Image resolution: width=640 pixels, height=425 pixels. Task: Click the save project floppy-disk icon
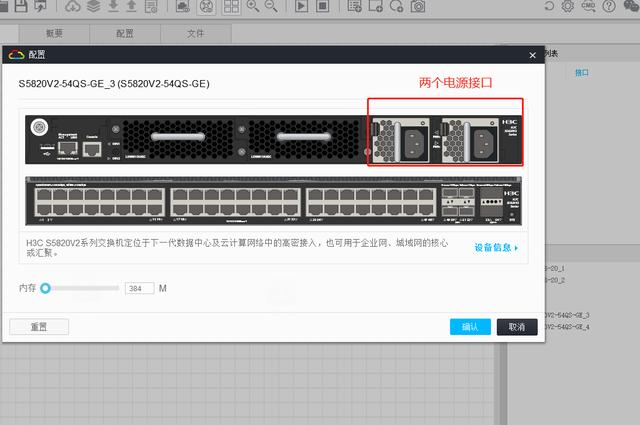point(21,6)
